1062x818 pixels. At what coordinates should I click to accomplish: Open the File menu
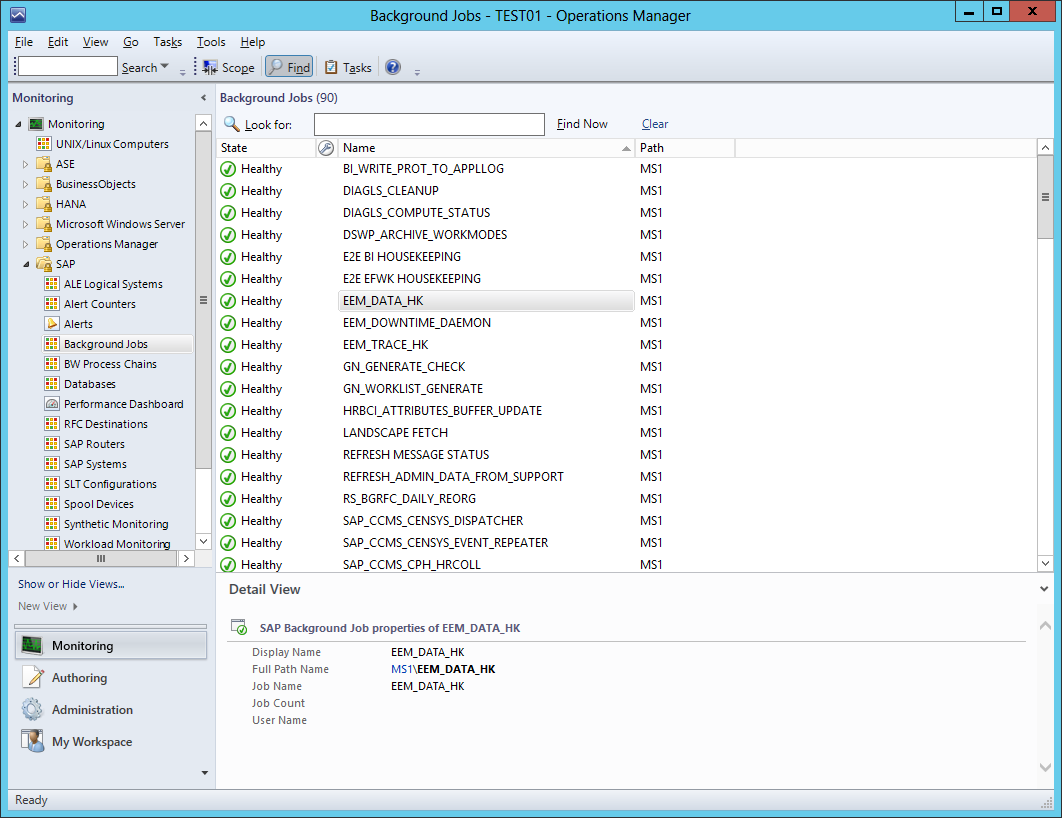pyautogui.click(x=24, y=42)
